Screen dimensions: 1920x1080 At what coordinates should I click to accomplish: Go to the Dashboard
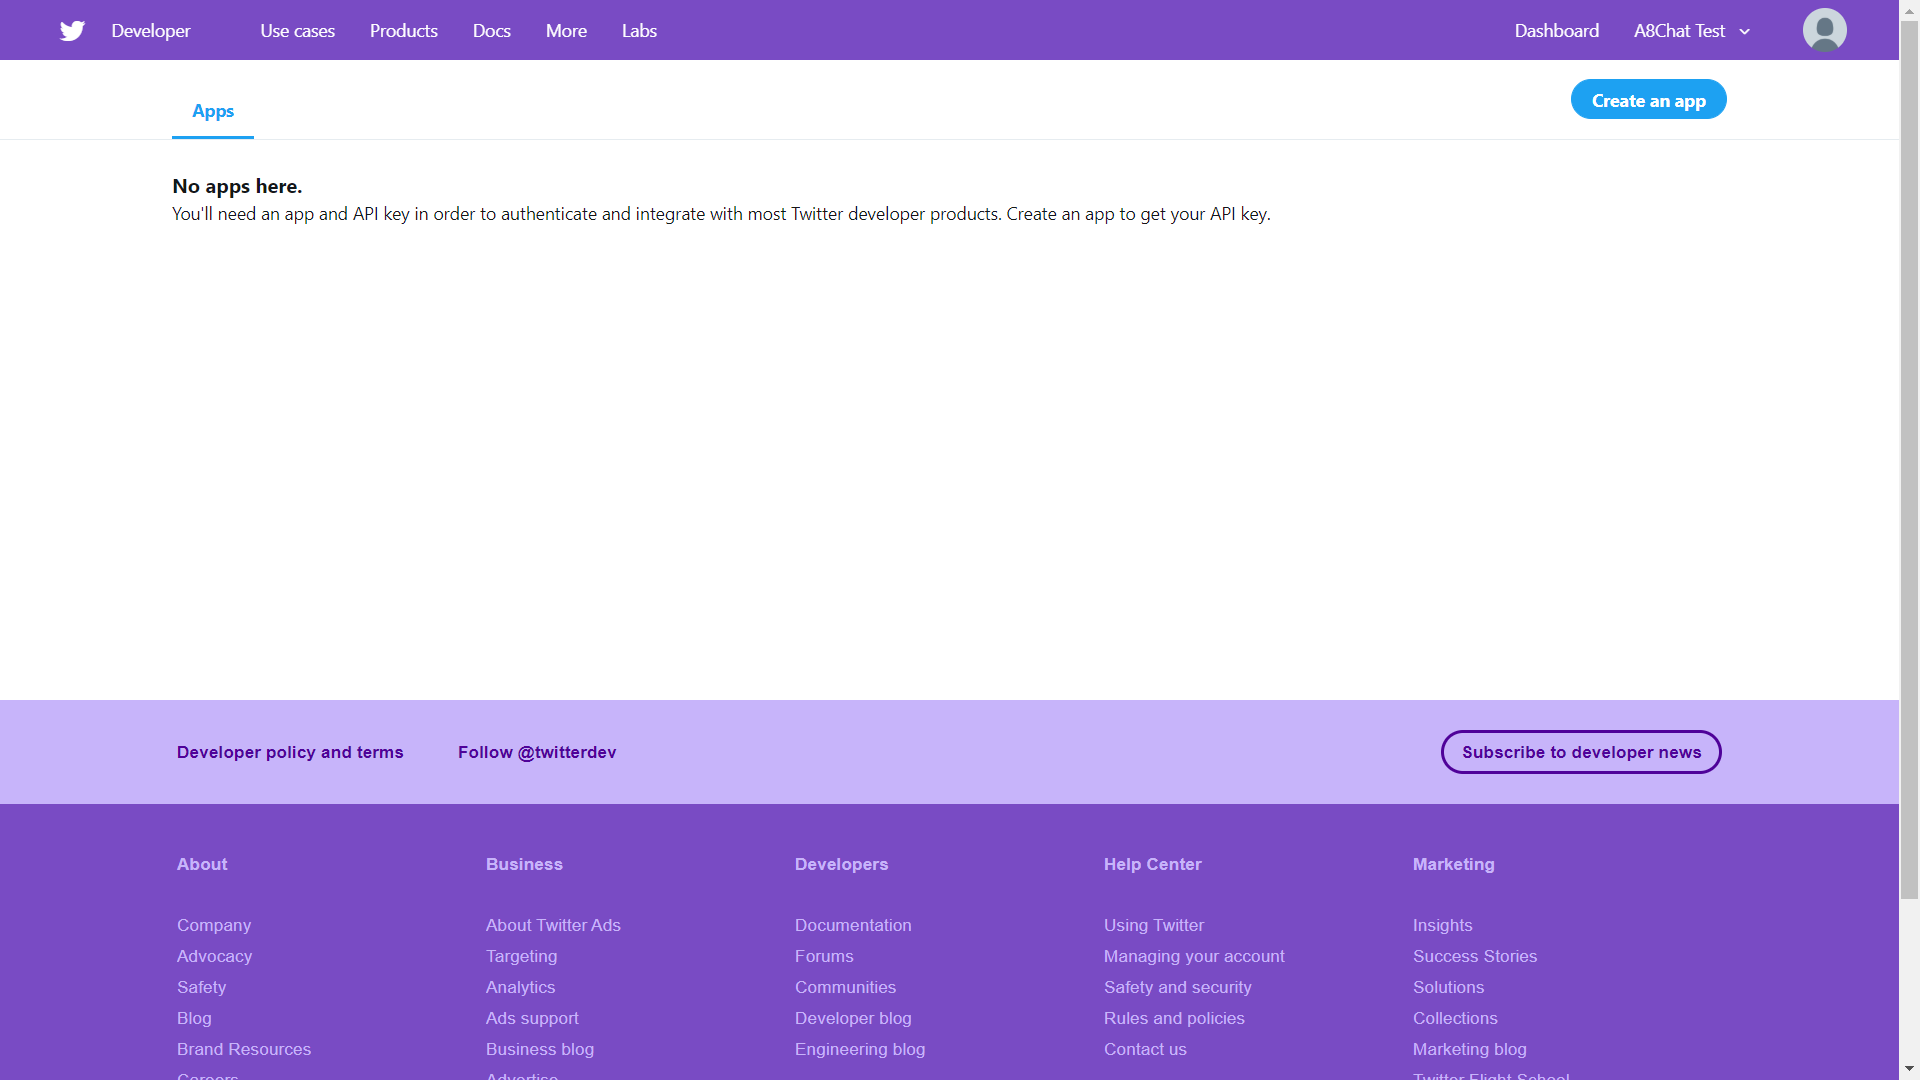(x=1556, y=31)
